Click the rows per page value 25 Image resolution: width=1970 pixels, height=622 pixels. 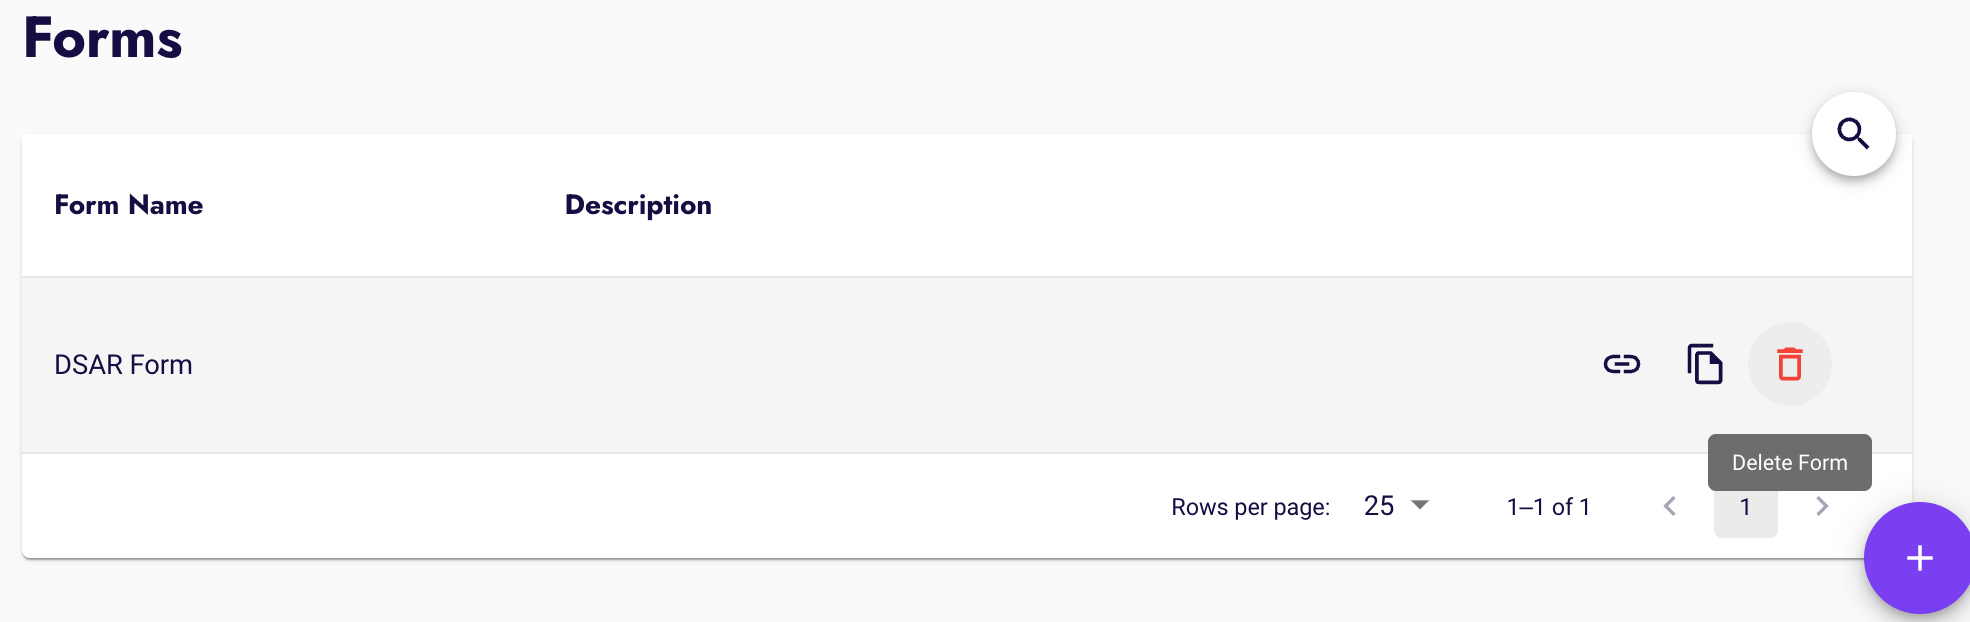point(1379,506)
